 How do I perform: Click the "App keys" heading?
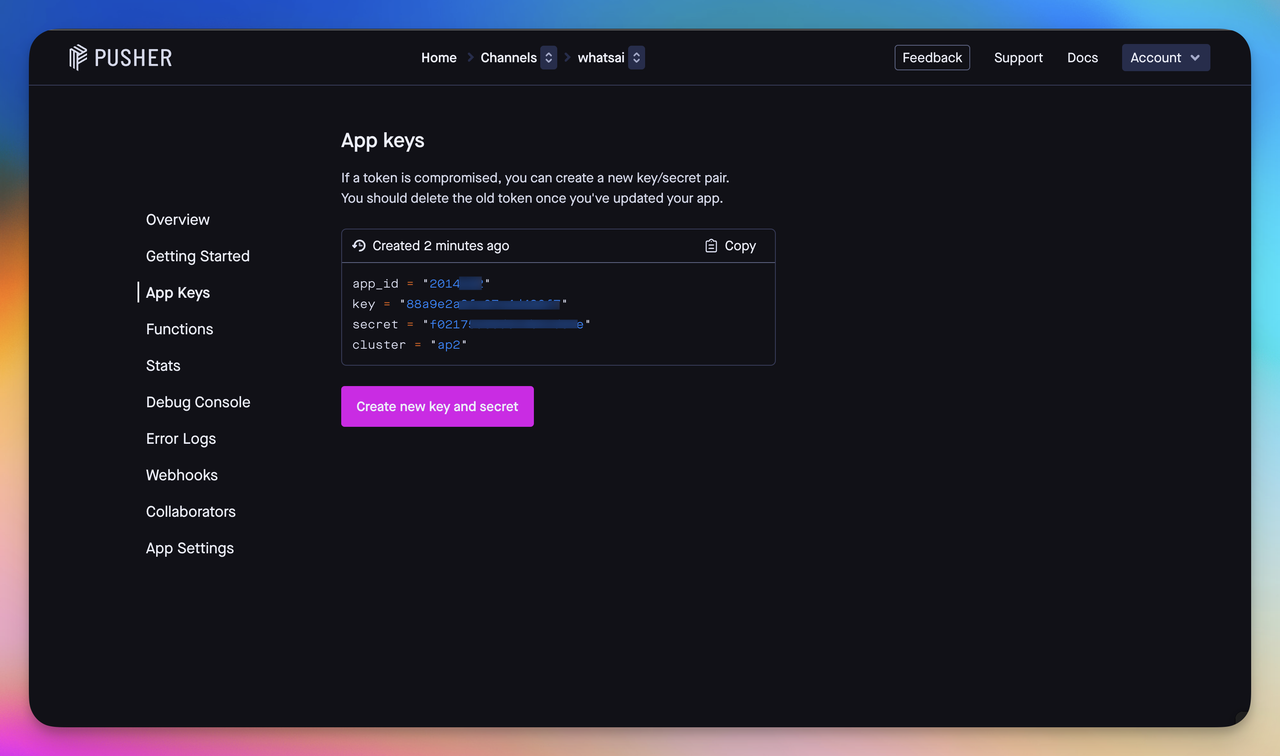(383, 141)
